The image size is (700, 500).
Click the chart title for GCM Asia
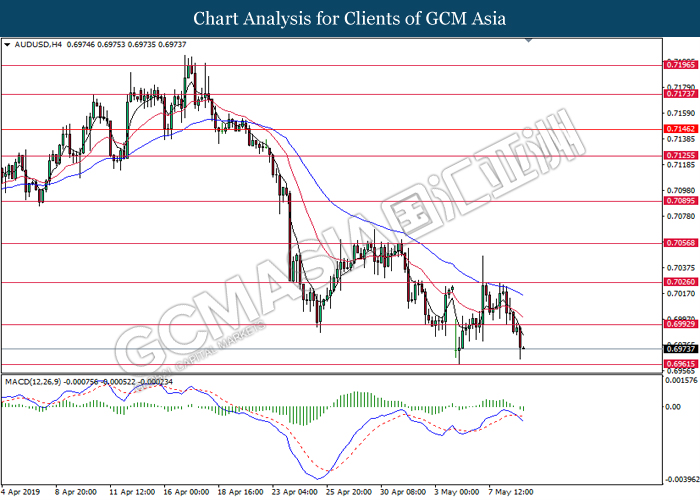click(350, 18)
